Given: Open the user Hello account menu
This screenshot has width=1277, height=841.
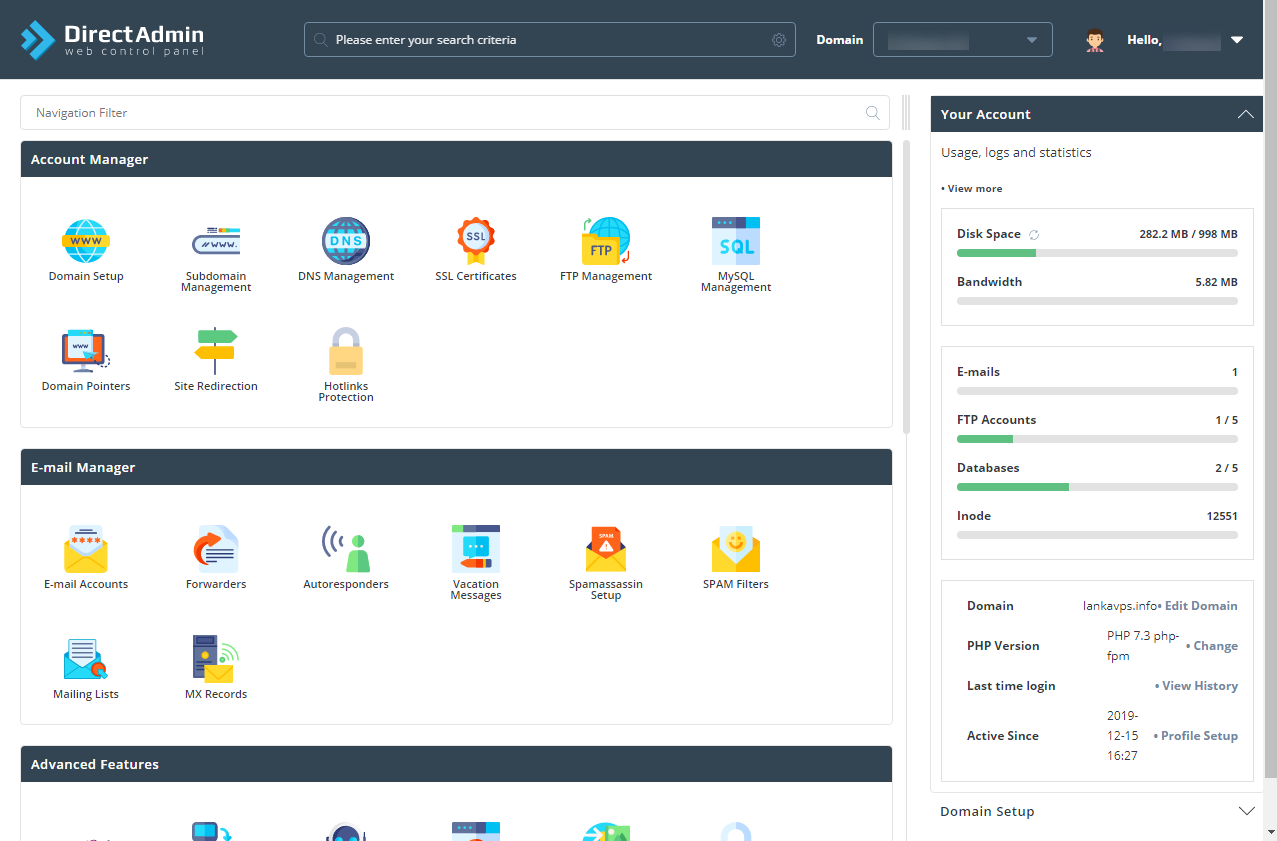Looking at the screenshot, I should pos(1165,40).
